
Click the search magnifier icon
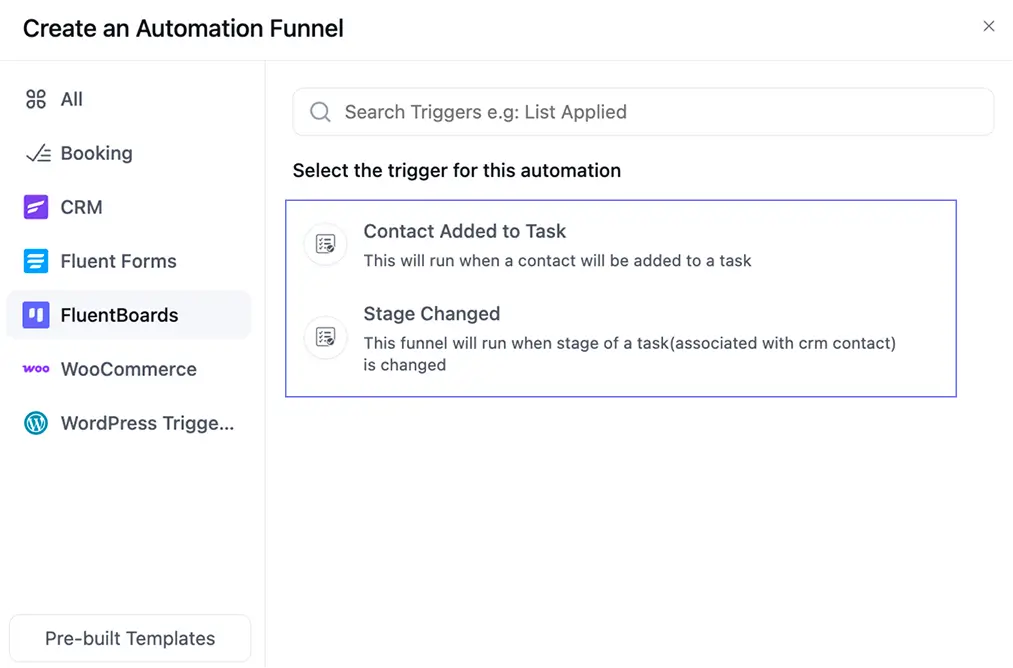(x=320, y=112)
